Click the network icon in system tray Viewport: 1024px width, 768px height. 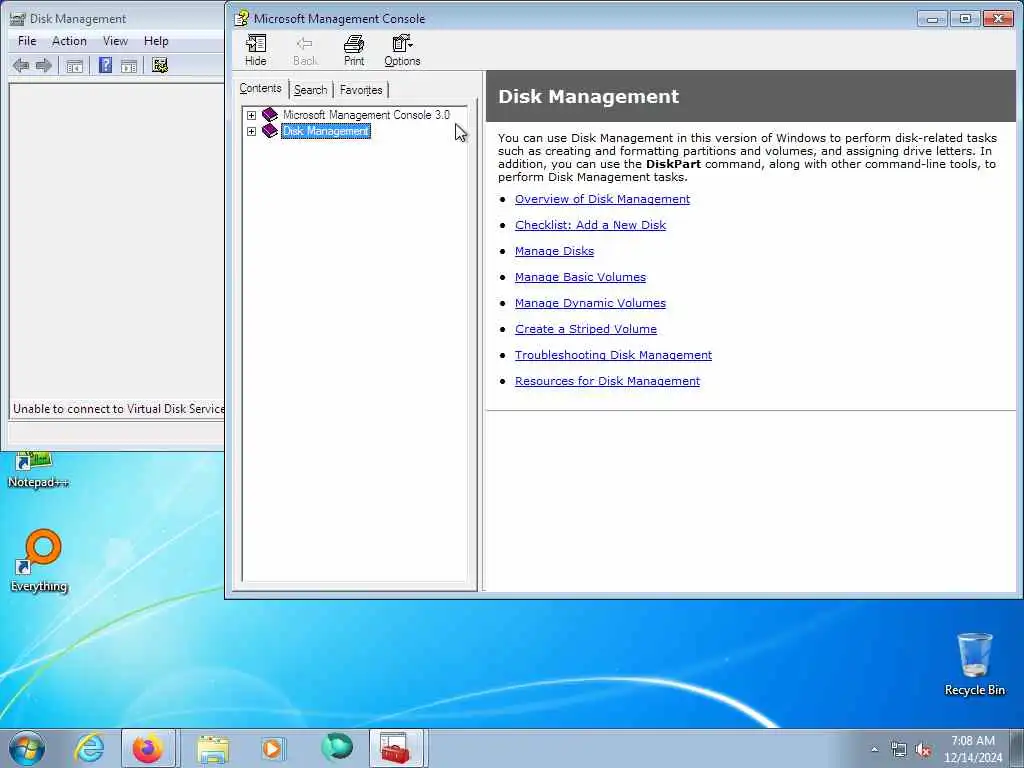[x=899, y=750]
